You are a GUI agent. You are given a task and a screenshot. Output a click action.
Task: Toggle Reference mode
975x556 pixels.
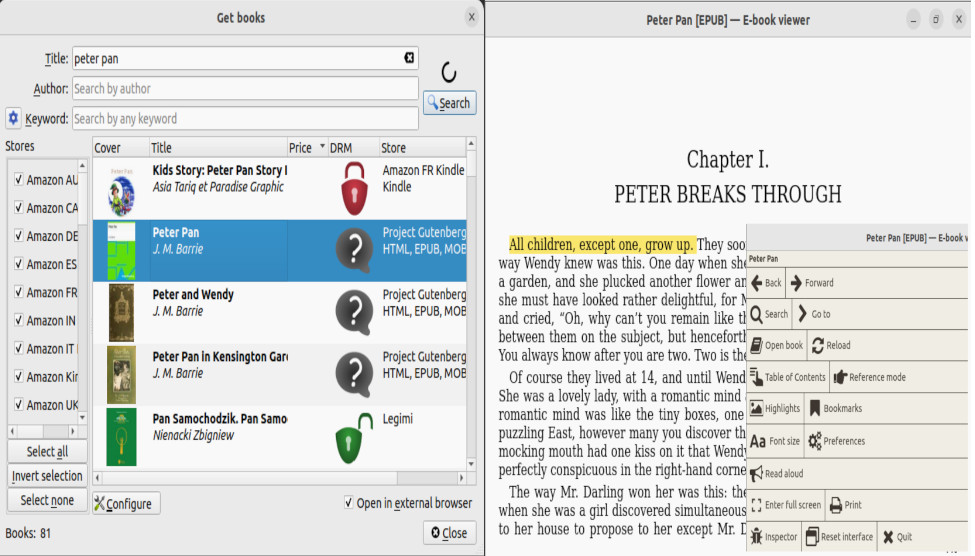click(869, 377)
